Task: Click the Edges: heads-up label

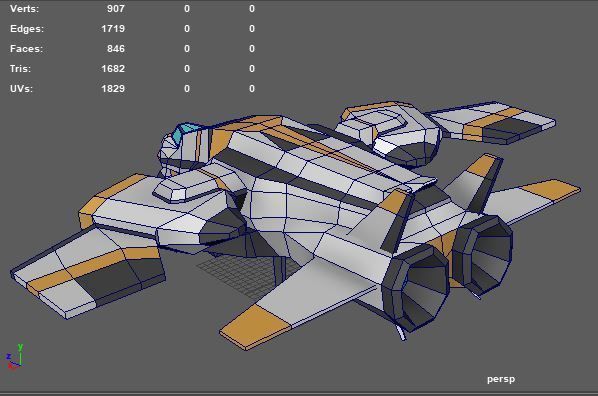Action: click(27, 29)
